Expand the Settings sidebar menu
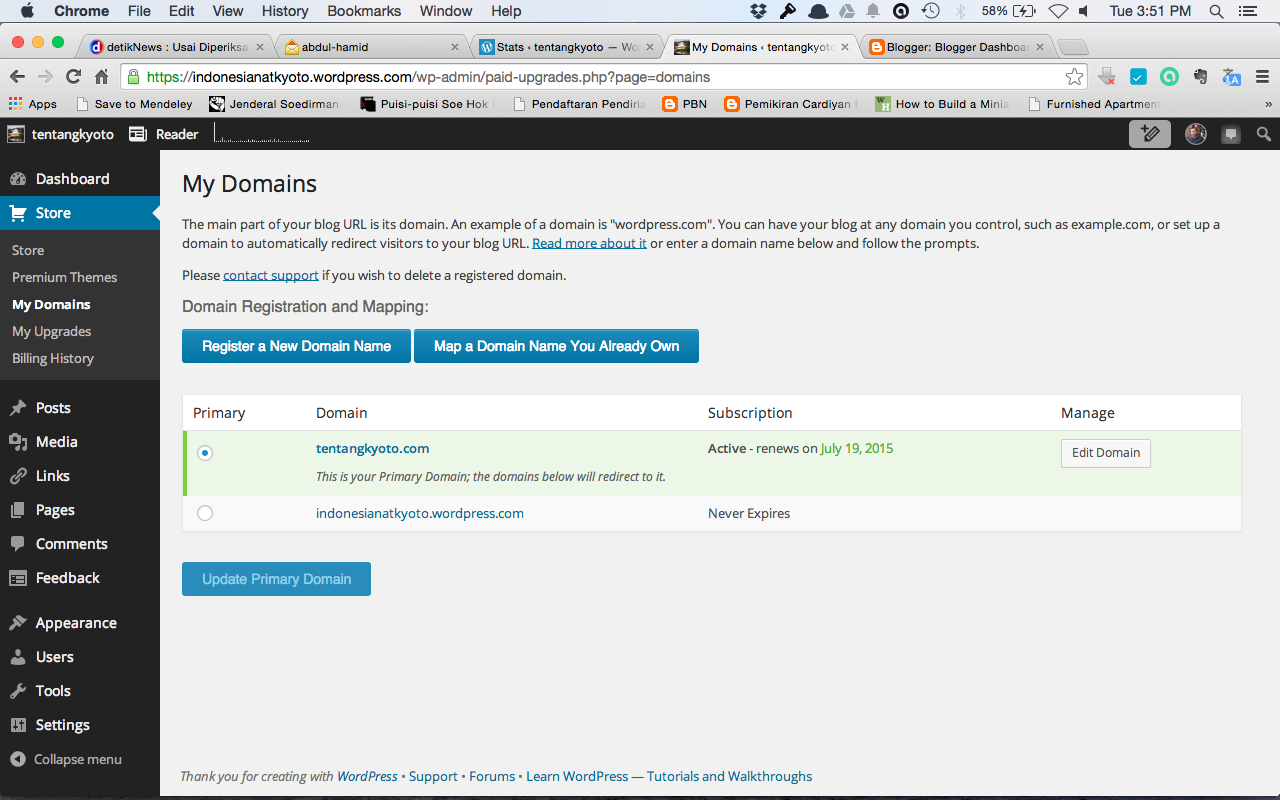 pyautogui.click(x=62, y=725)
